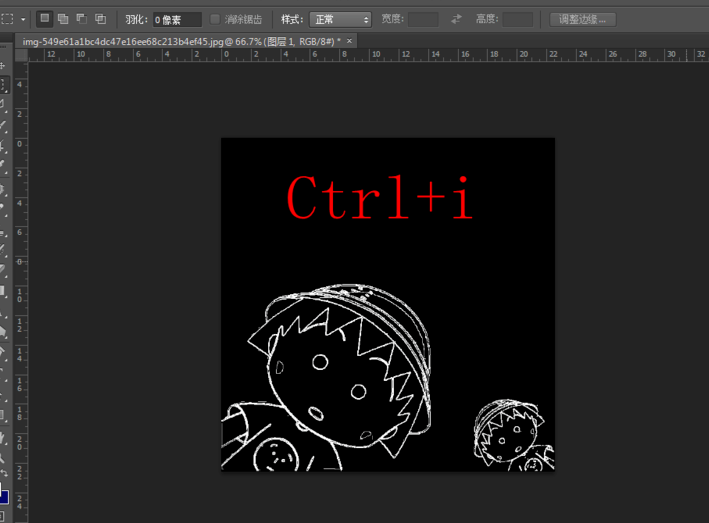The image size is (709, 523).
Task: Open the marquee tool preset picker
Action: click(x=8, y=19)
